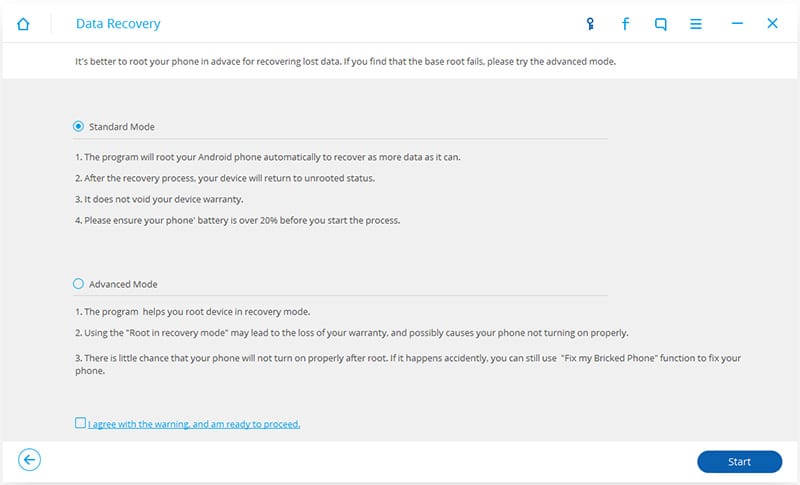Viewport: 800px width, 485px height.
Task: Open the hamburger menu
Action: 696,24
